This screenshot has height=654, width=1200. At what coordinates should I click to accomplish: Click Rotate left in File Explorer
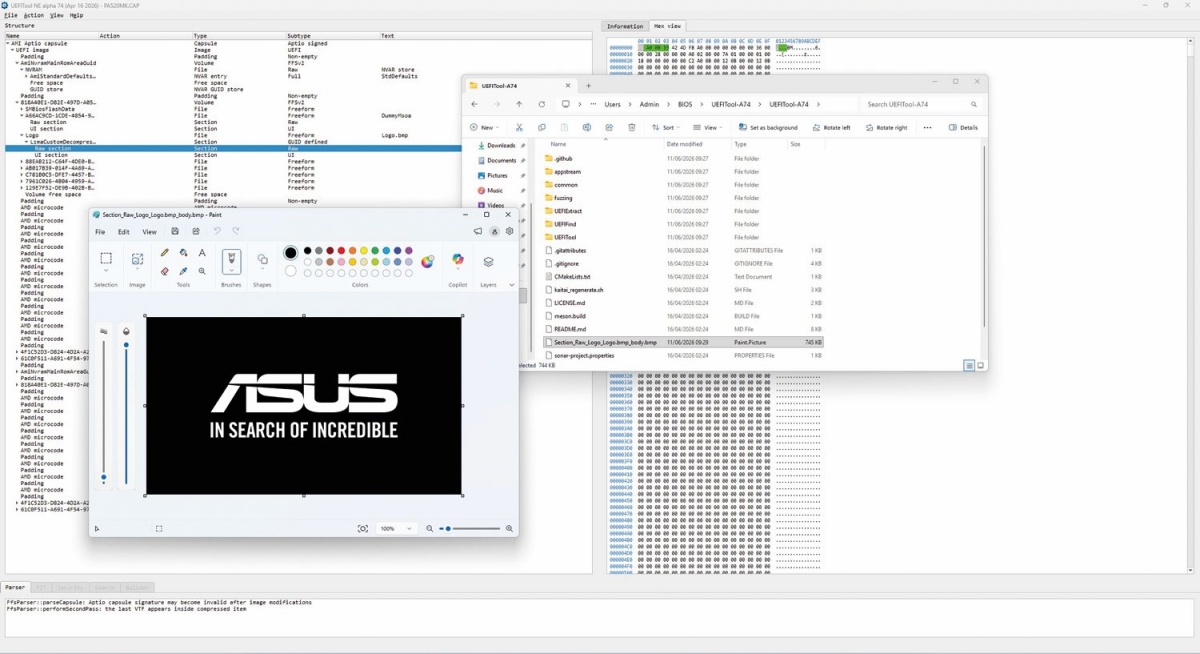point(830,127)
